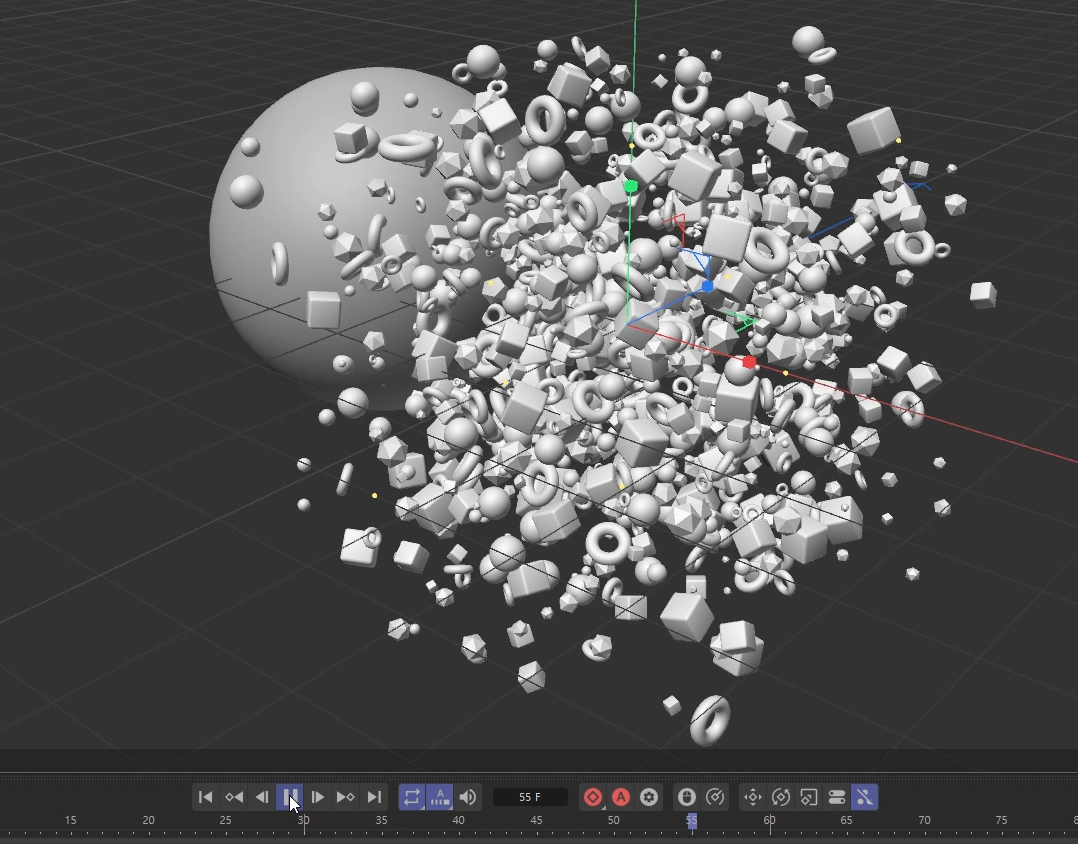Screen dimensions: 1078x844
Task: Go to end of timeline
Action: [374, 797]
